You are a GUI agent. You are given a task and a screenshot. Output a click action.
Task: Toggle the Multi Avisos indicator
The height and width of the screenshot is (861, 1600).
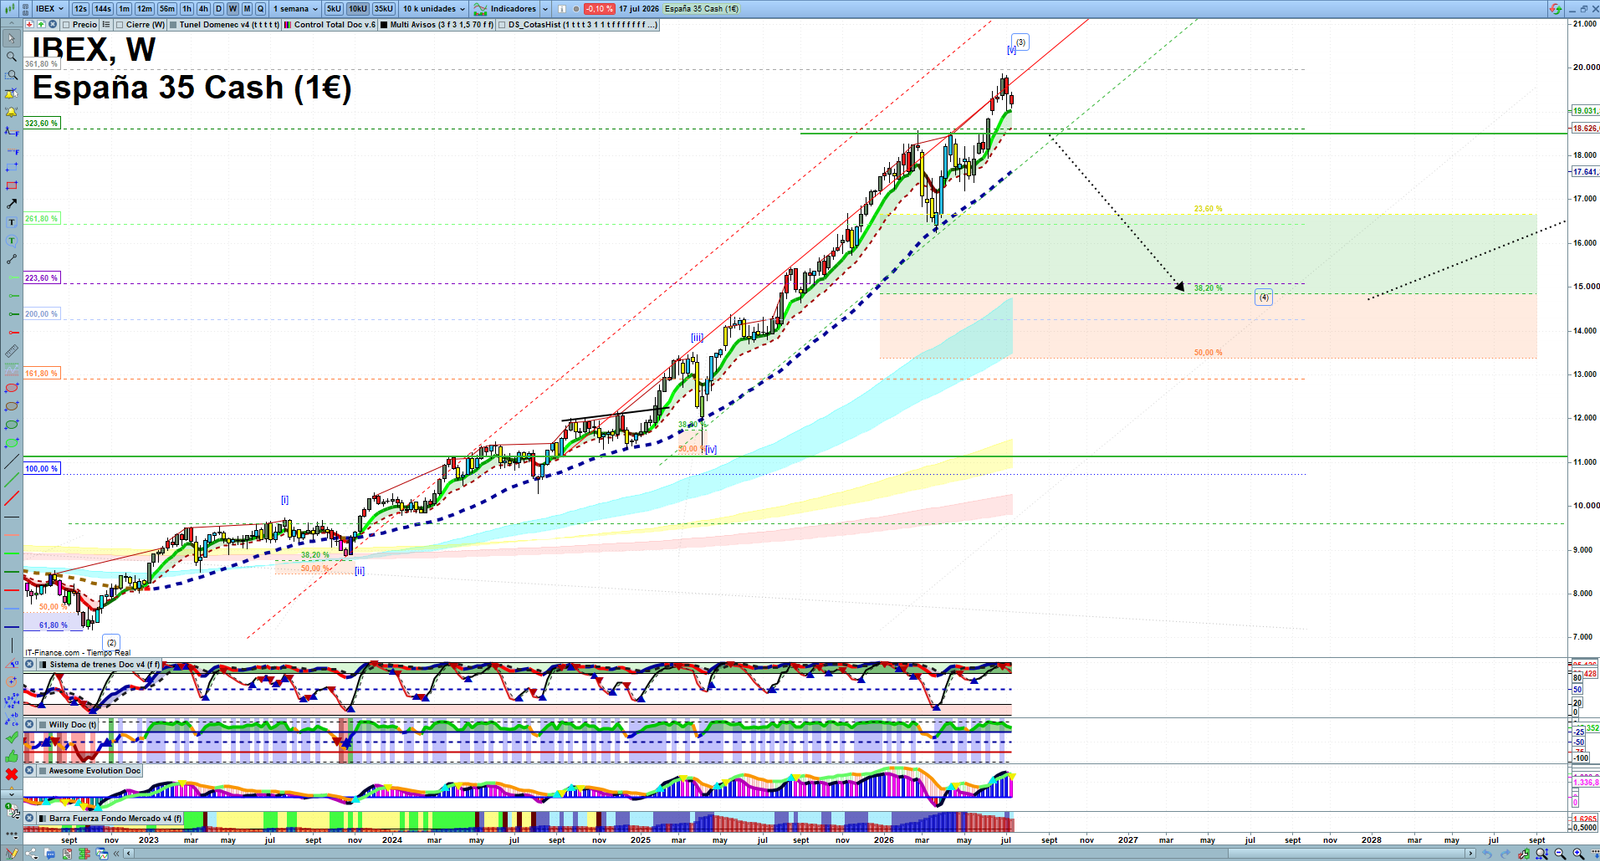click(x=384, y=25)
